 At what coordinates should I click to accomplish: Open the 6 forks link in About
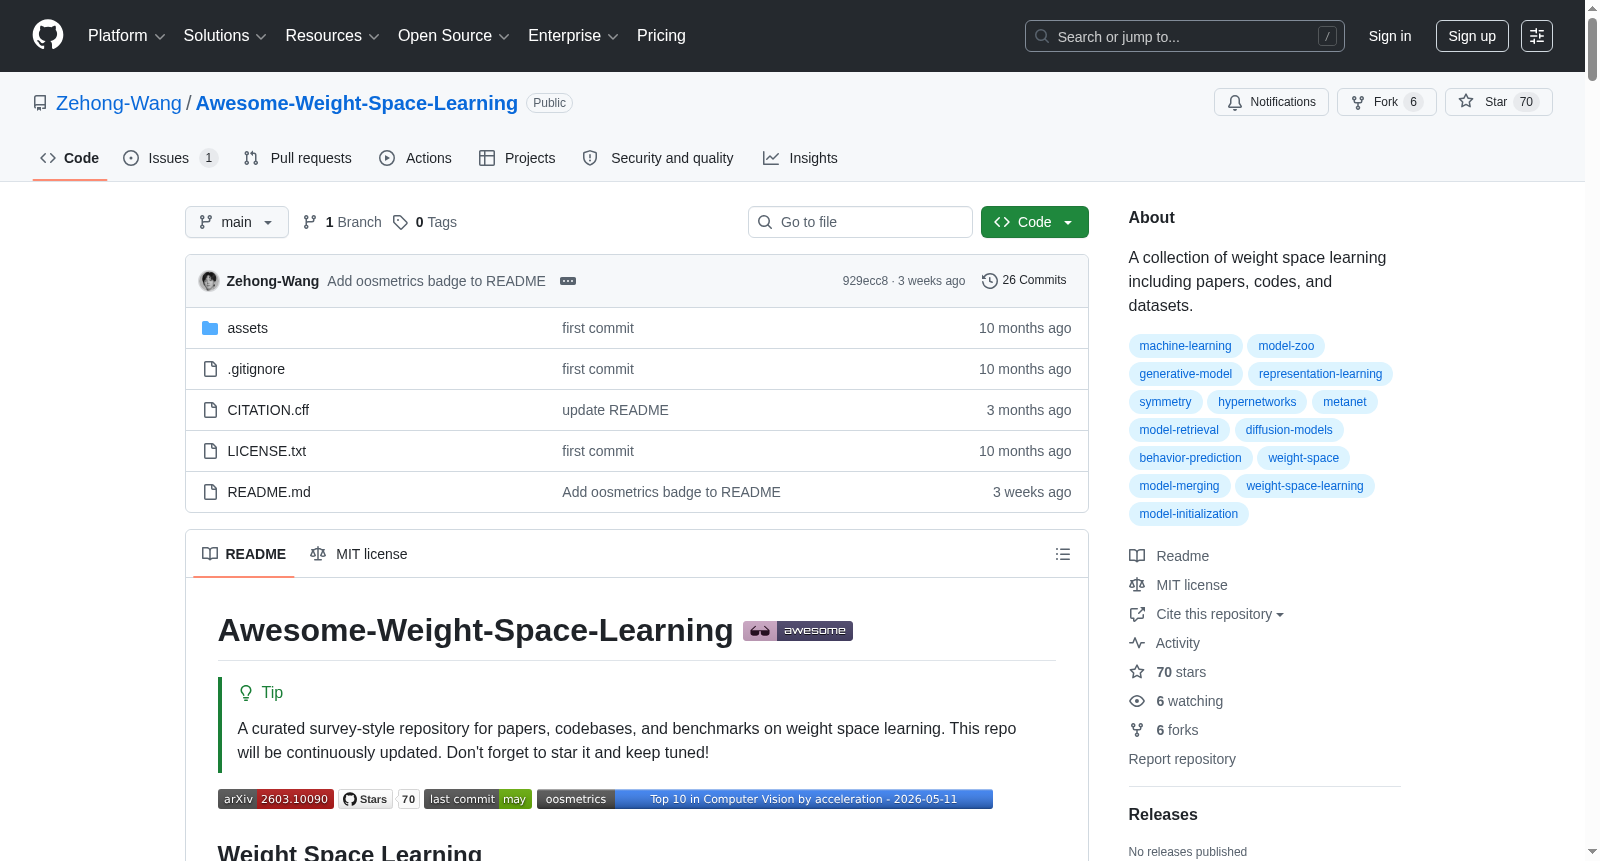[x=1177, y=730]
